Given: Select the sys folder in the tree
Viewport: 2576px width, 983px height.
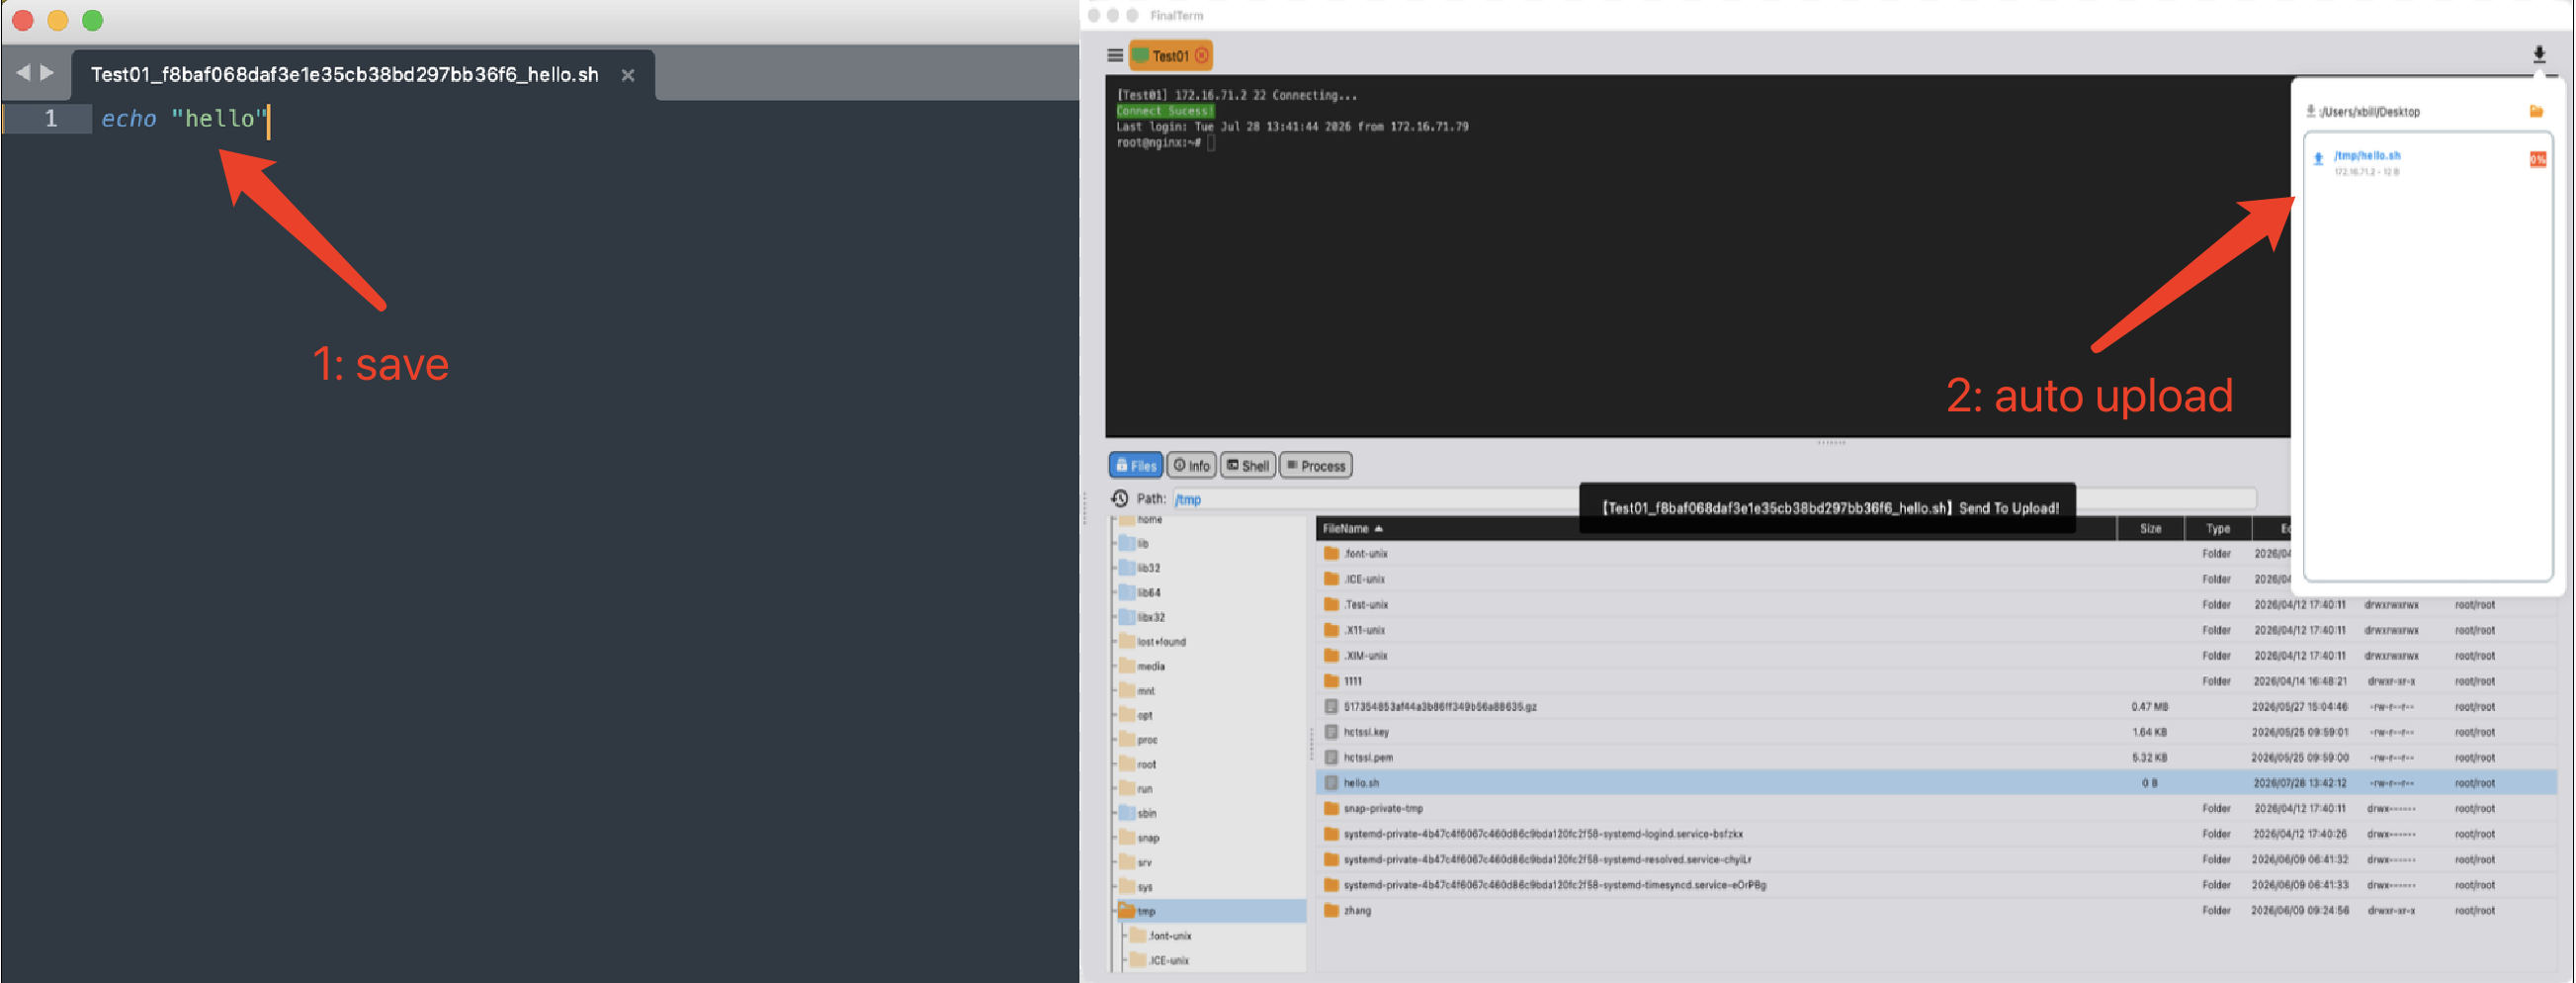Looking at the screenshot, I should (x=1137, y=888).
